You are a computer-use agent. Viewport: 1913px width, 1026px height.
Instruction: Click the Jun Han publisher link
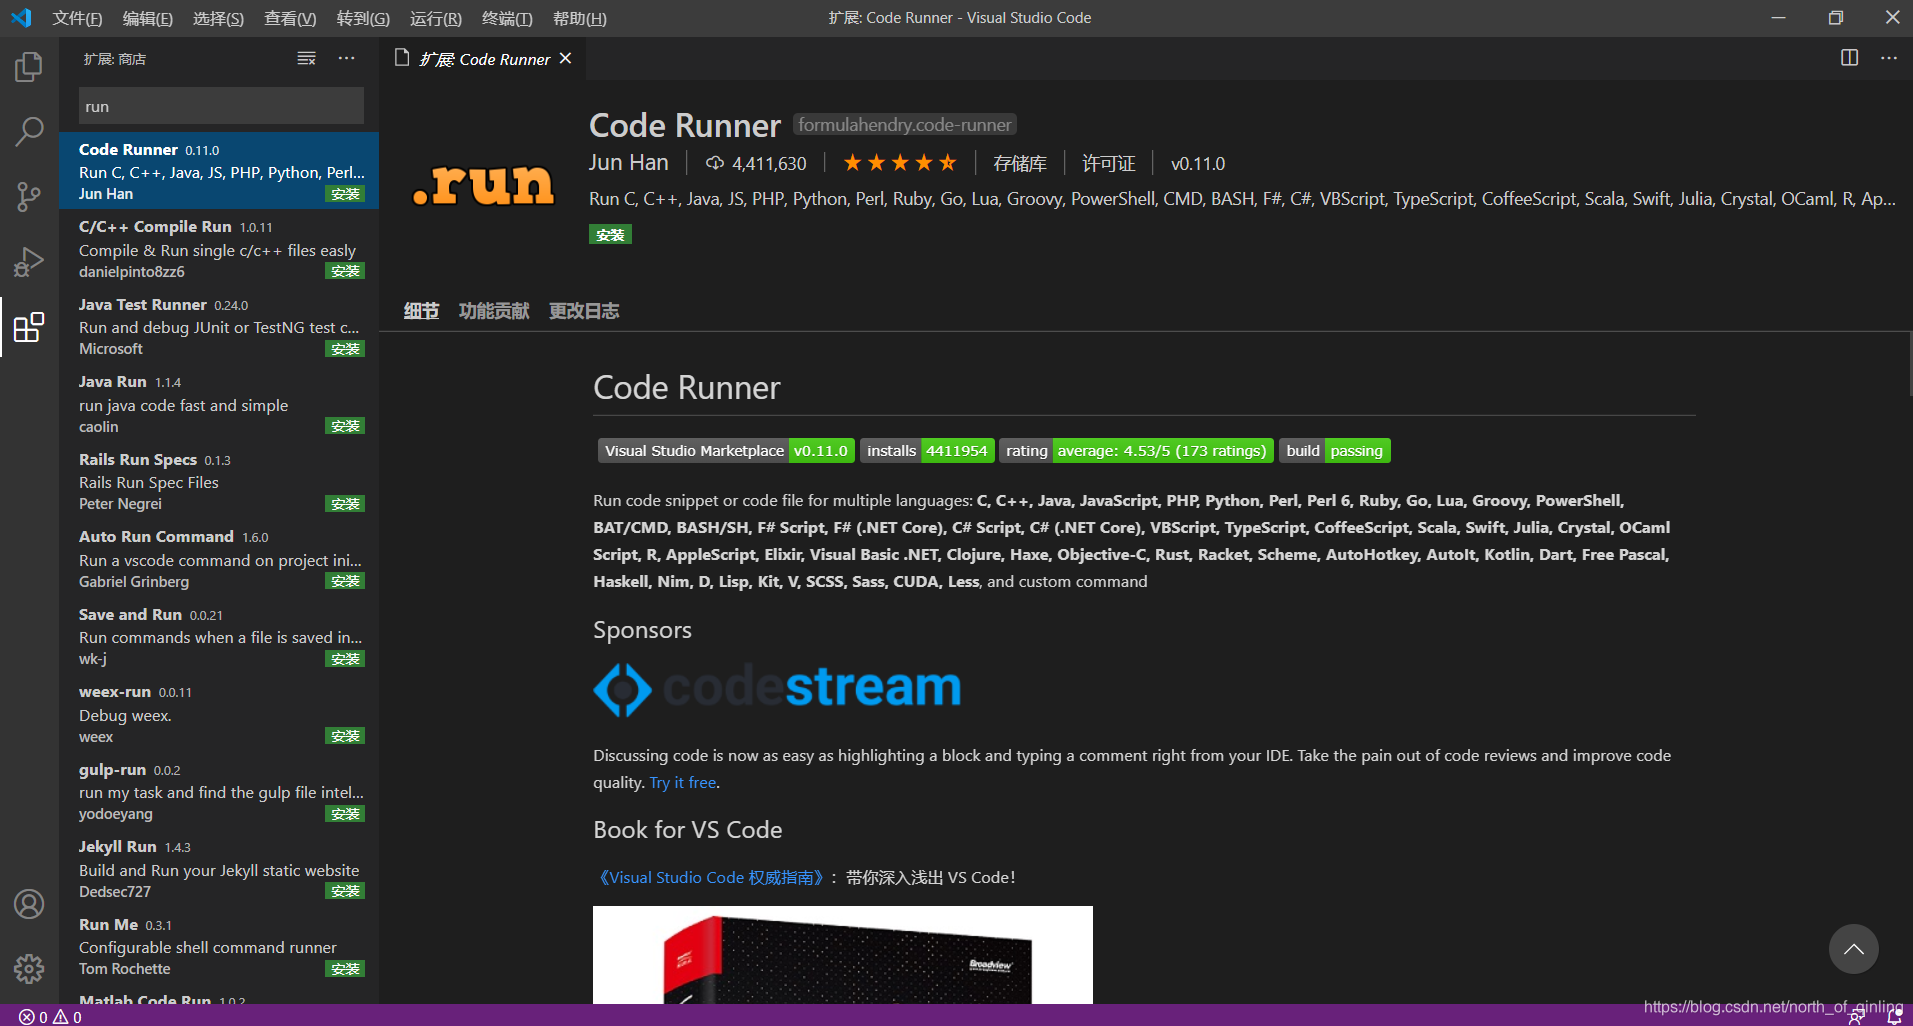pyautogui.click(x=628, y=162)
